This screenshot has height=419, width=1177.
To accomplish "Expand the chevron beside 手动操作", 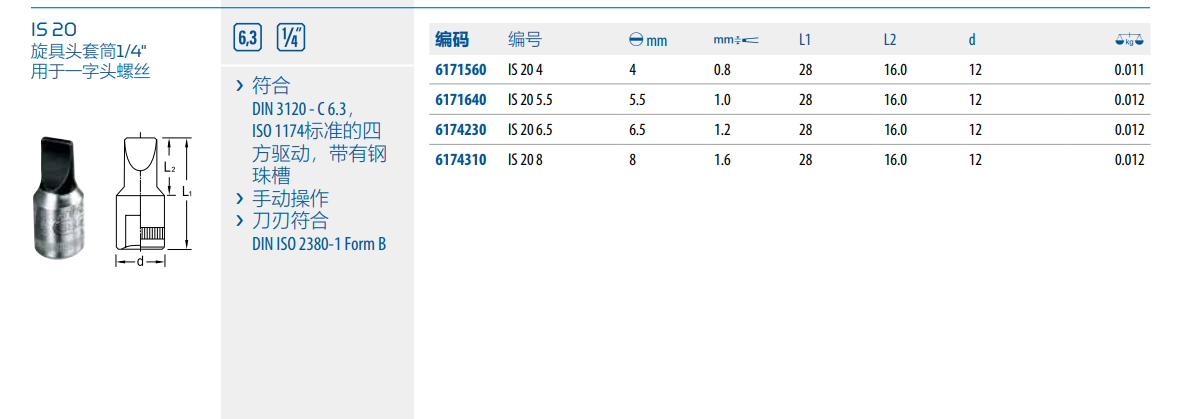I will (x=239, y=198).
